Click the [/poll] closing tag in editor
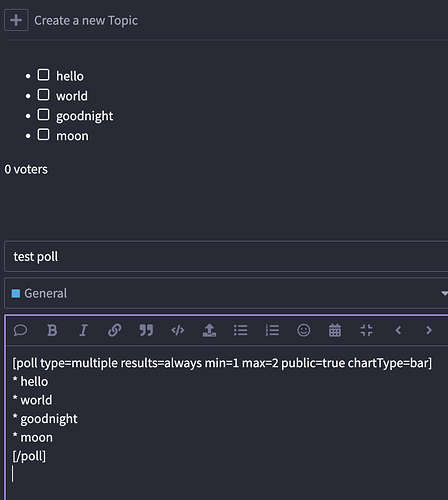 click(29, 456)
